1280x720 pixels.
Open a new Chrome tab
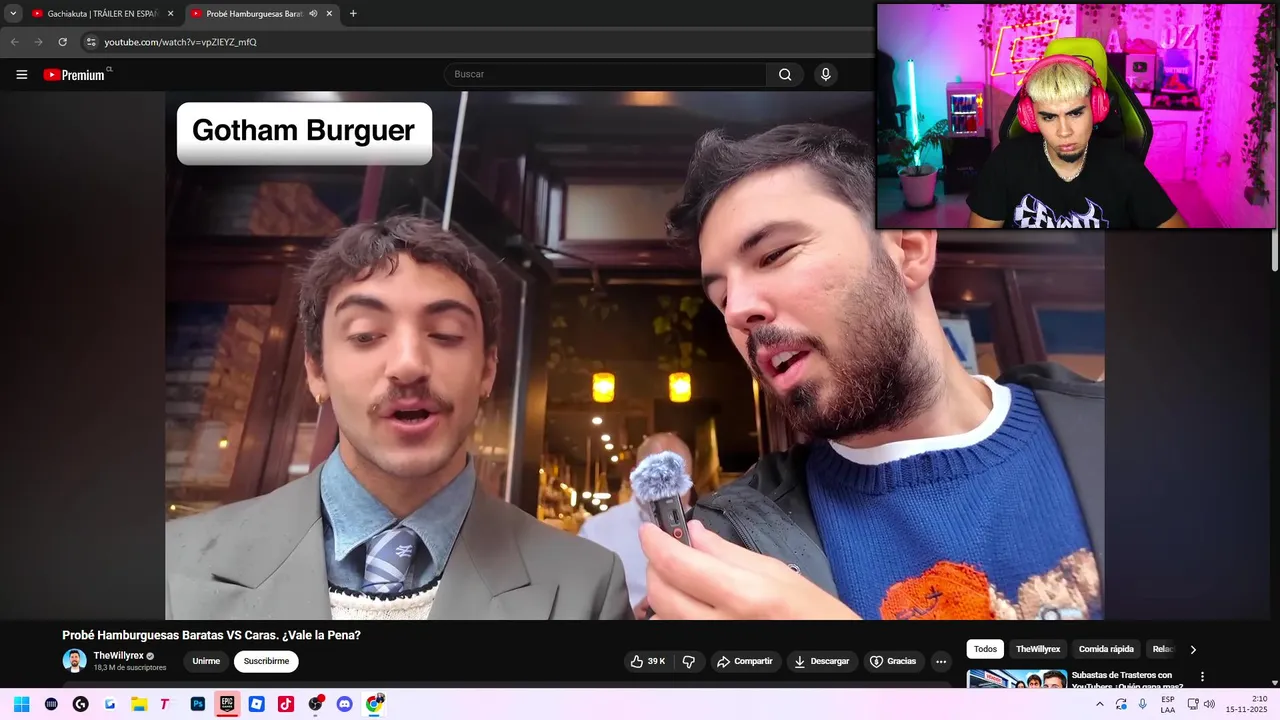pyautogui.click(x=353, y=14)
